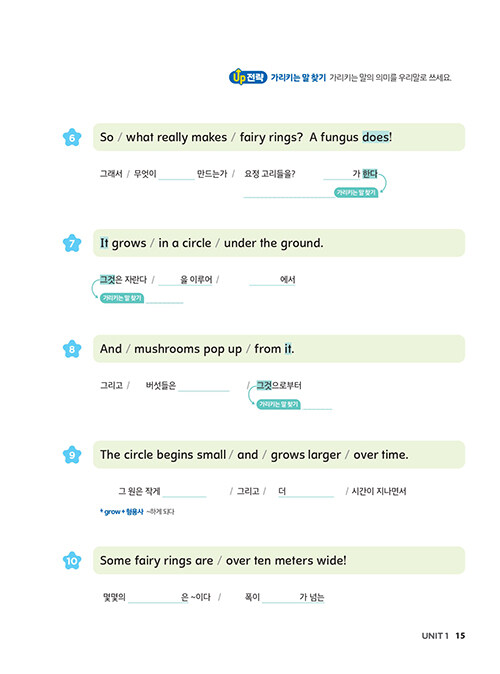Click the UNIT 1 page number 15
Viewport: 500px width, 674px height.
point(460,635)
